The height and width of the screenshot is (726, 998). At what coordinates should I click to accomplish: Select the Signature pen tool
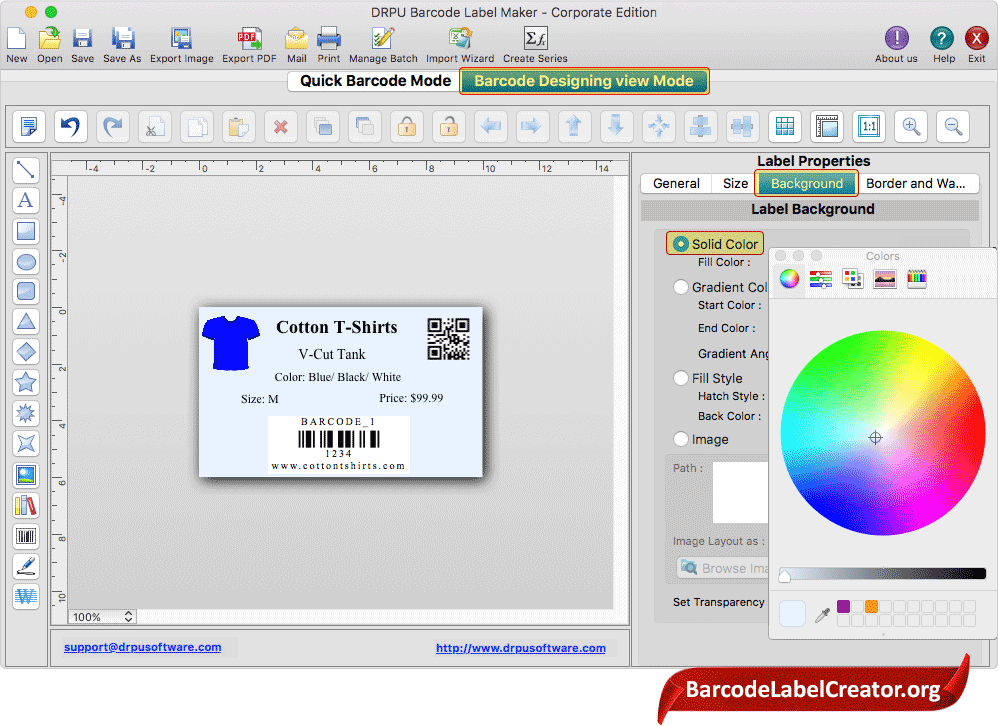click(x=25, y=566)
